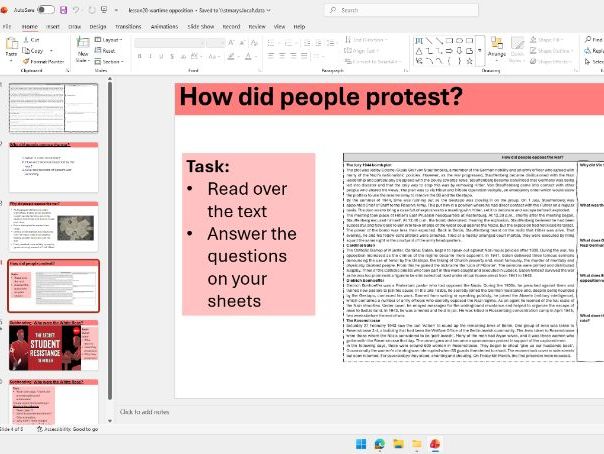Click the Shape Fill button
Viewport: 604px width, 454px height.
(545, 40)
